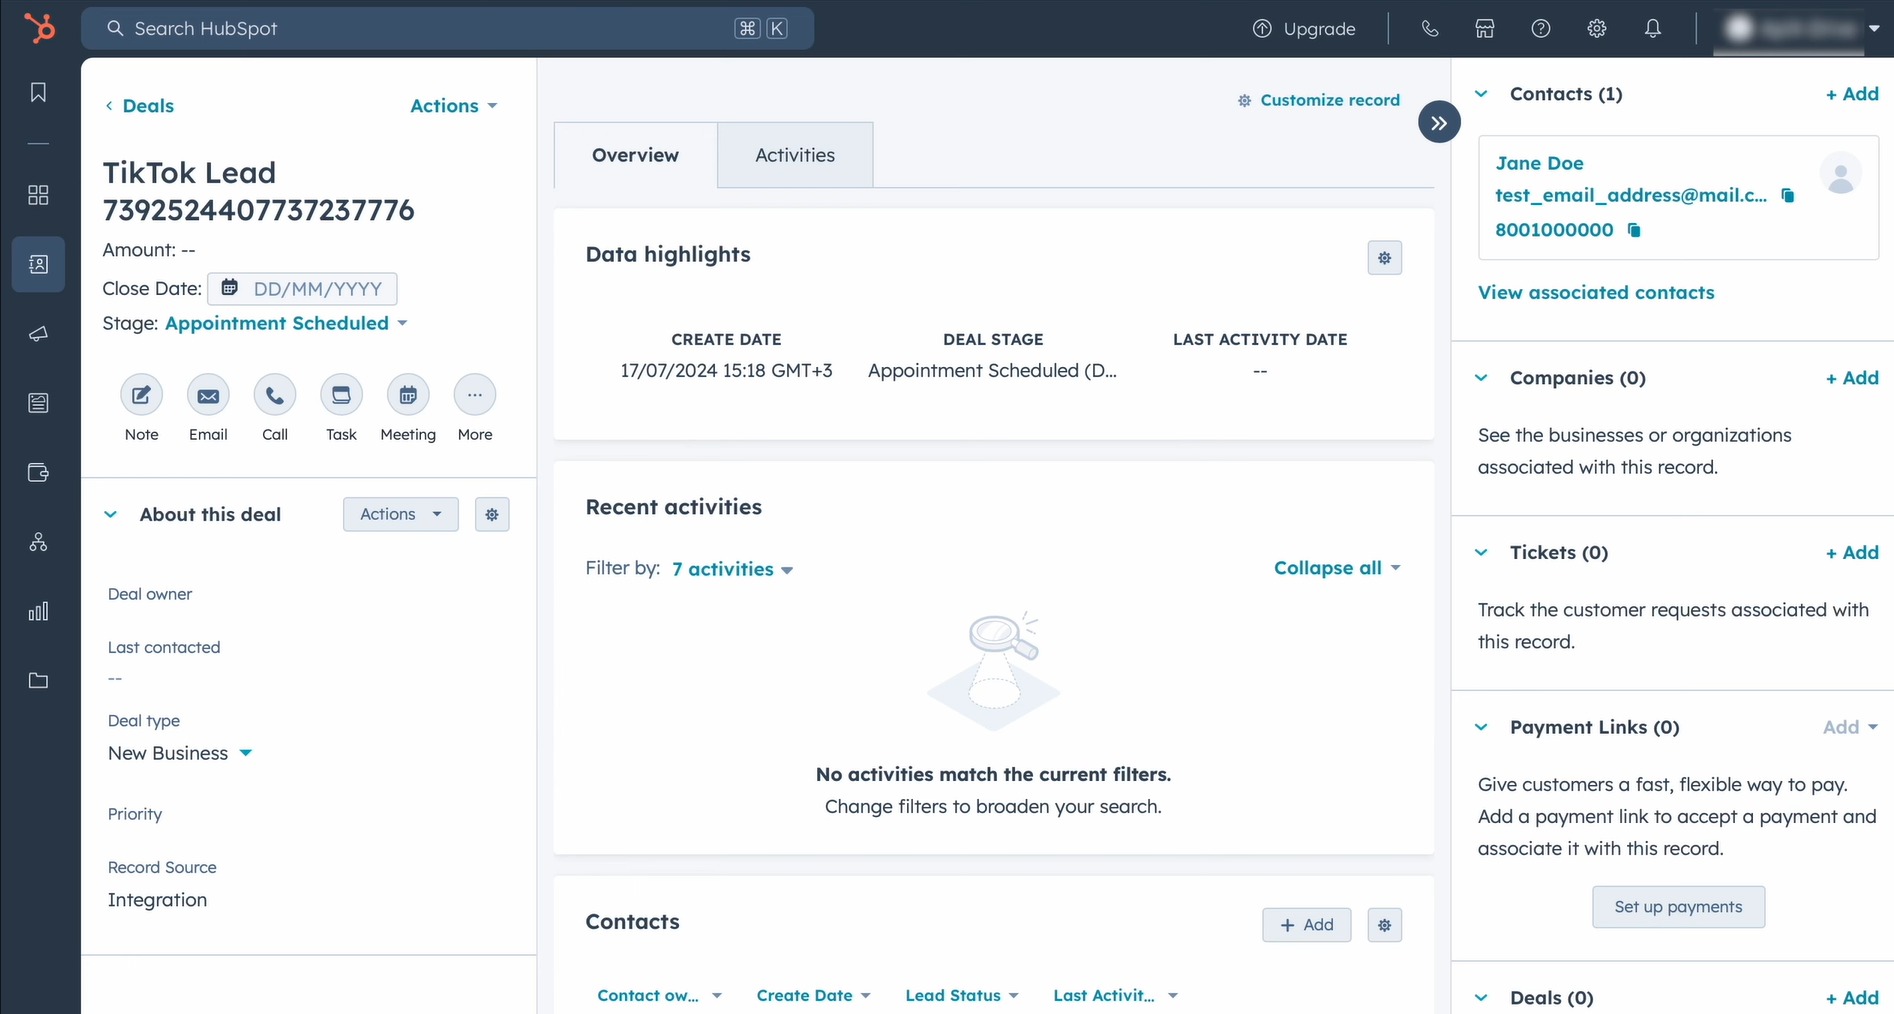
Task: Collapse the Companies (0) sidebar section
Action: pos(1481,378)
